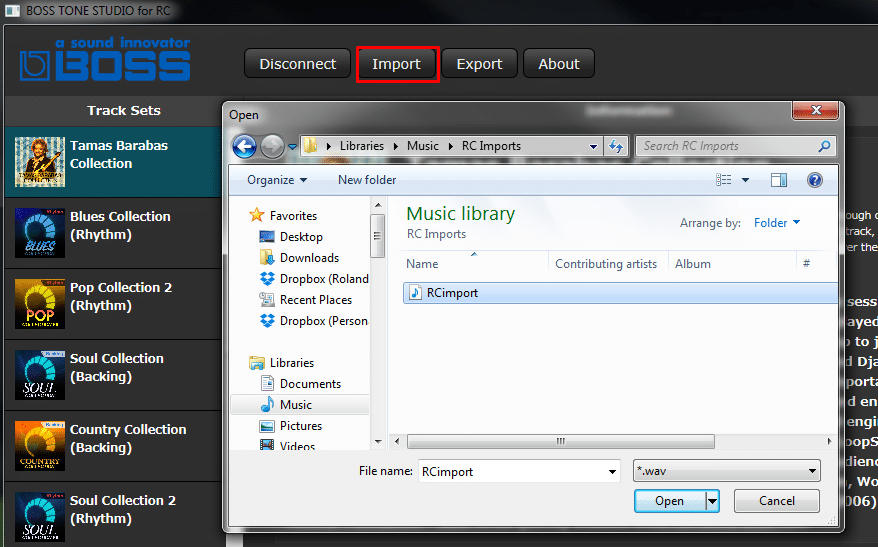
Task: Select the Pop Collection 2 track set icon
Action: [x=40, y=304]
